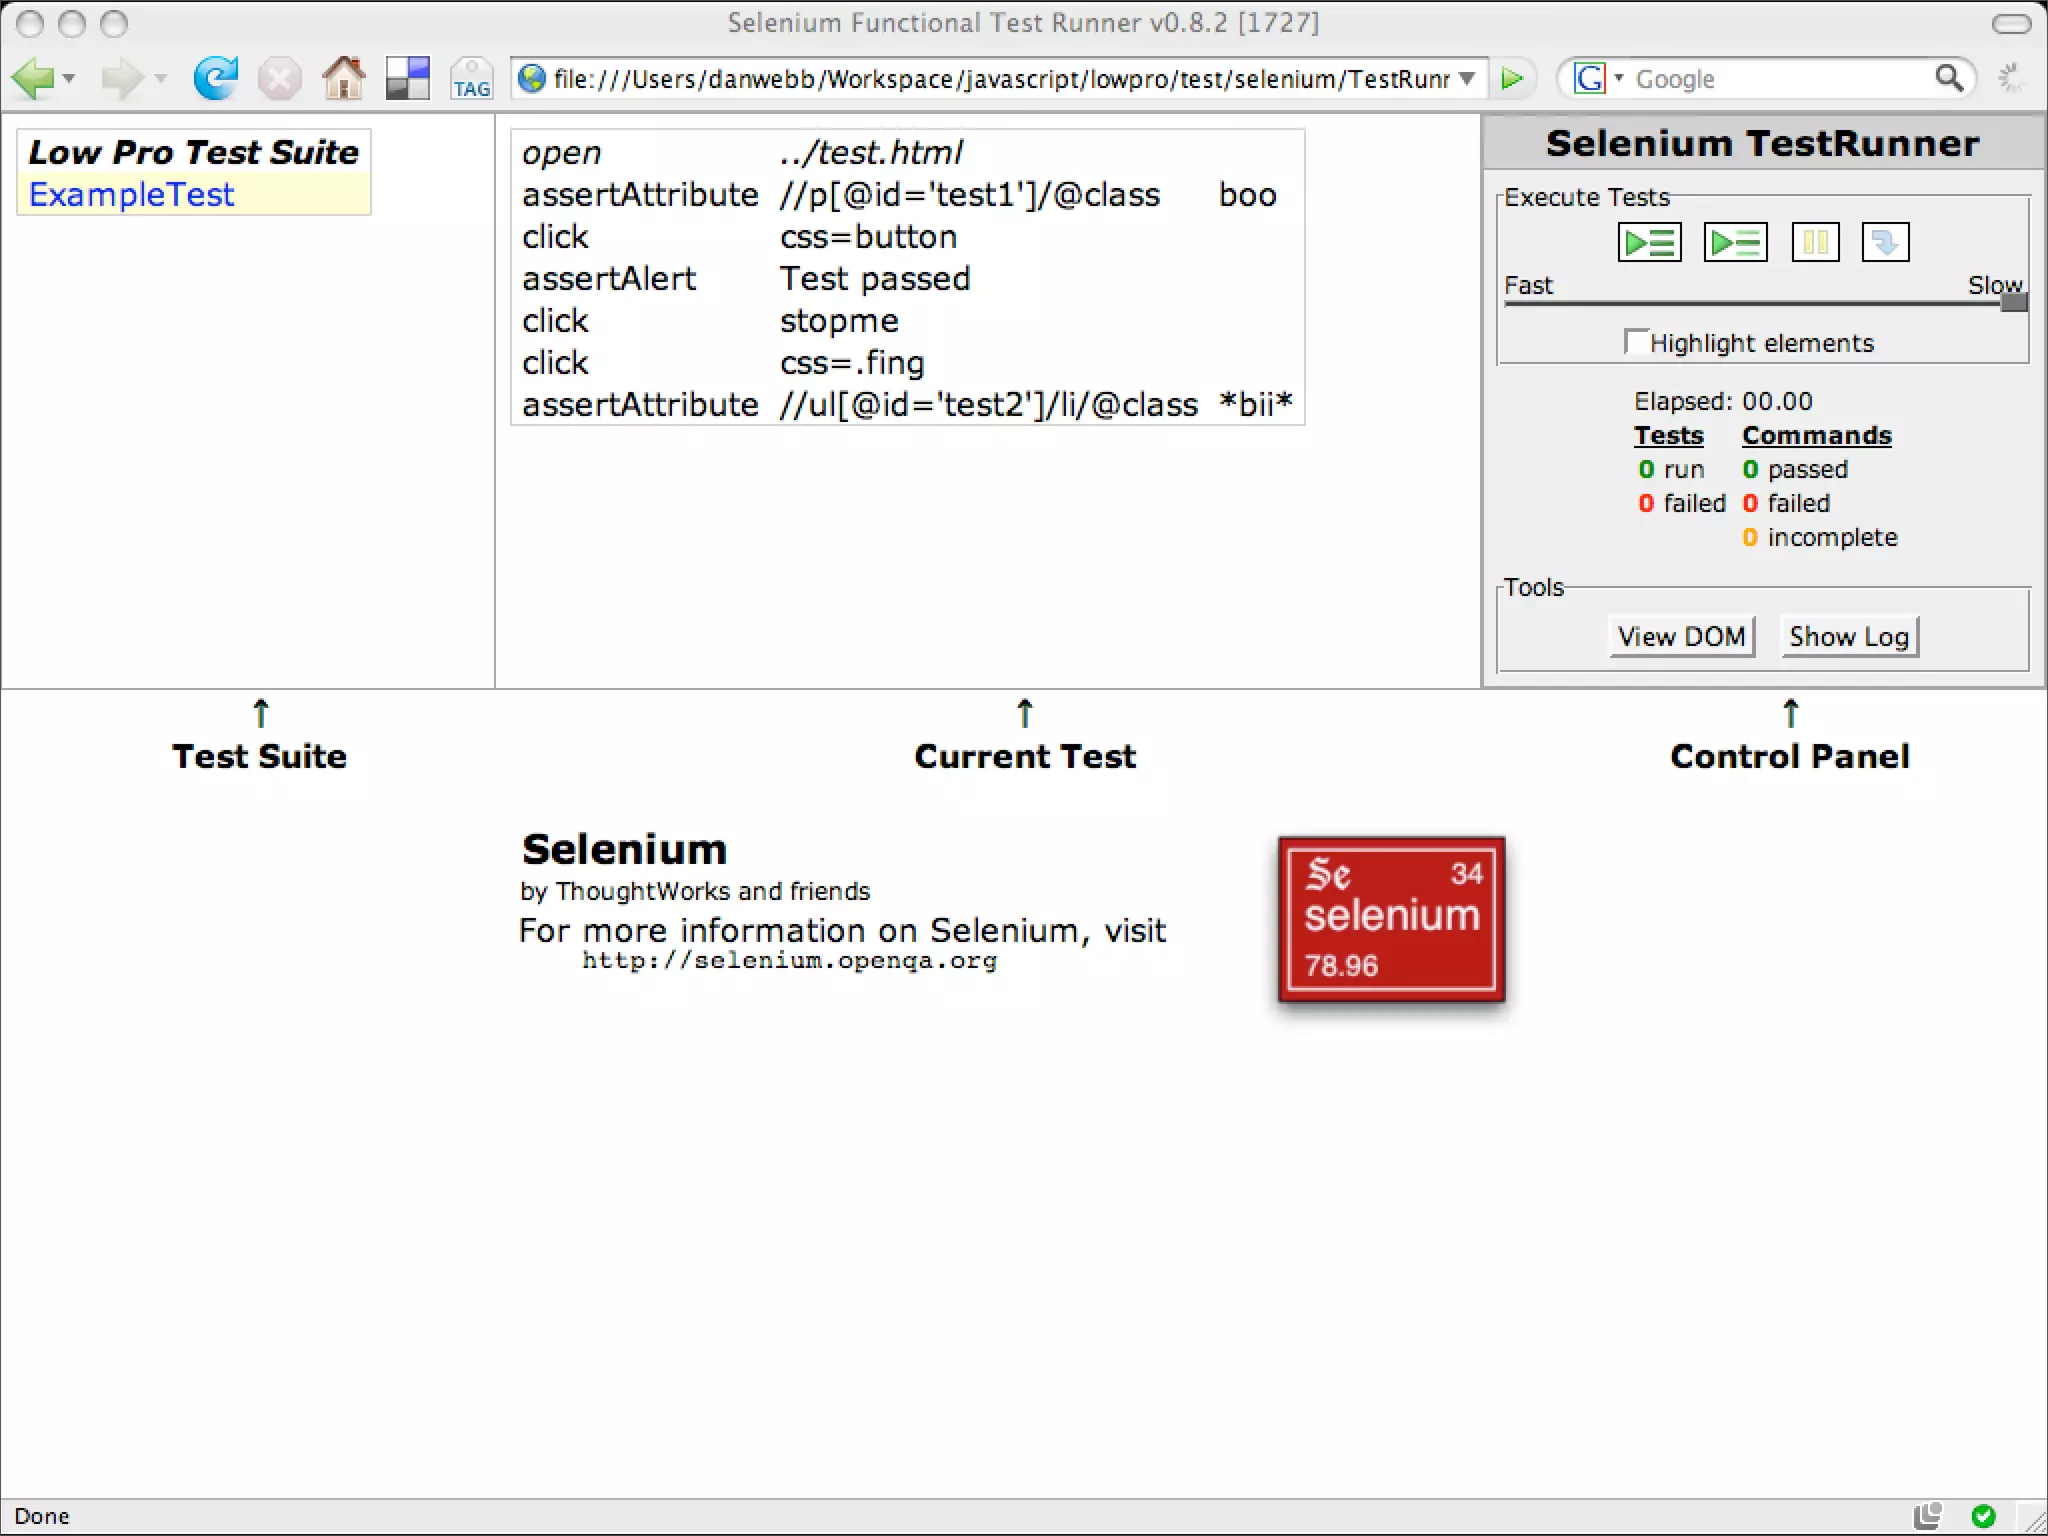Click the TAG toolbar icon
Image resolution: width=2048 pixels, height=1536 pixels.
[x=471, y=78]
